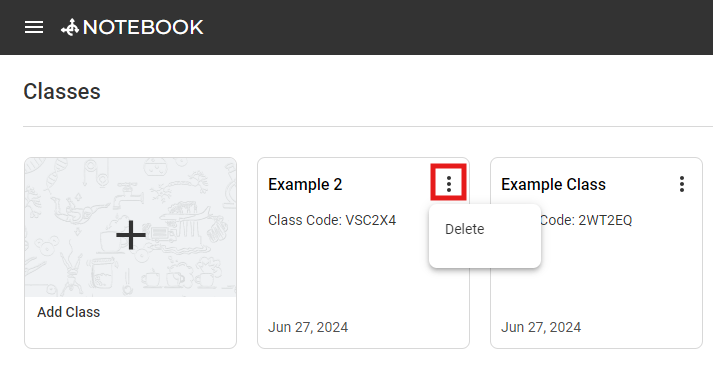Click blank space below Delete in popup

pos(485,255)
